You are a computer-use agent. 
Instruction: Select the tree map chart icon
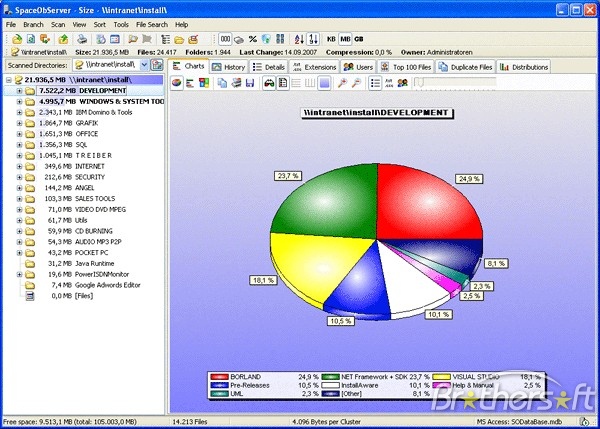click(x=204, y=83)
